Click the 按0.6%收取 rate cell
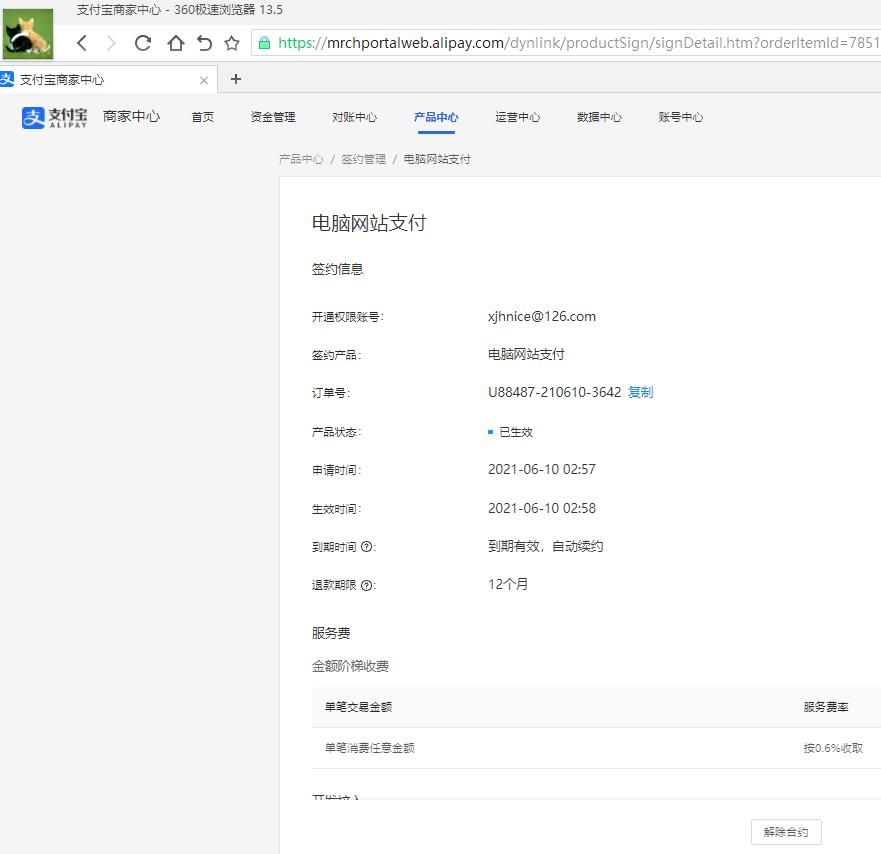This screenshot has height=854, width=881. point(833,748)
